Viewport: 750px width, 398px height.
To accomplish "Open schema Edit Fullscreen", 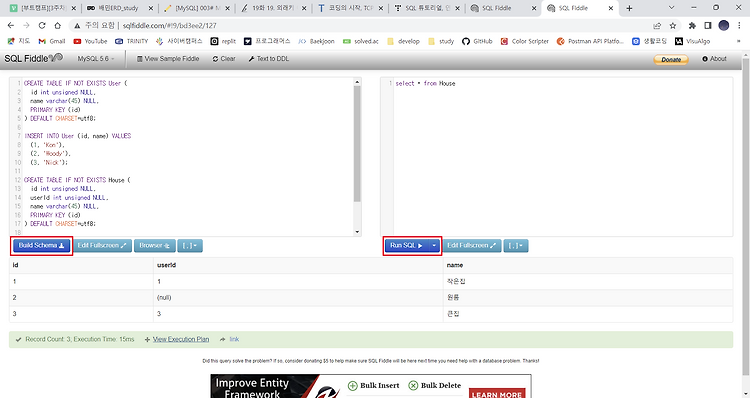I will [x=102, y=245].
